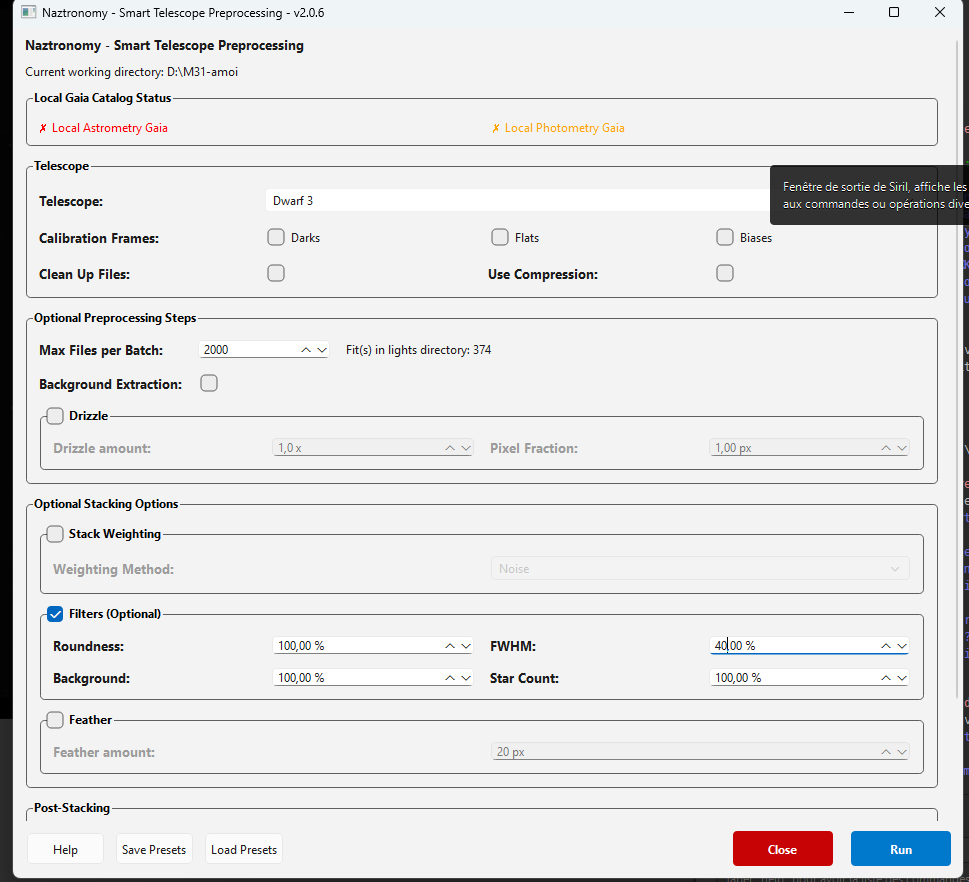This screenshot has height=882, width=969.
Task: Click the current working directory text
Action: coord(132,72)
